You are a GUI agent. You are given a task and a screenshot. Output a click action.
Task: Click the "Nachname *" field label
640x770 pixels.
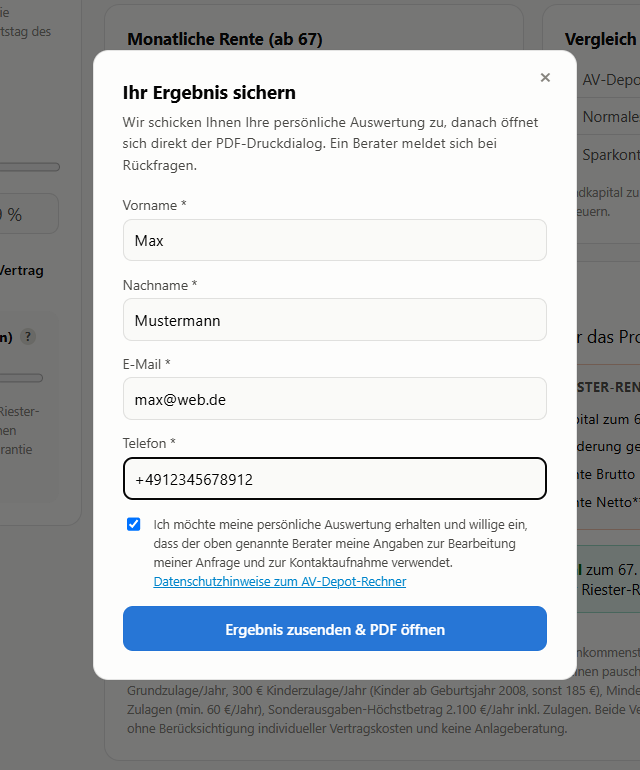160,285
